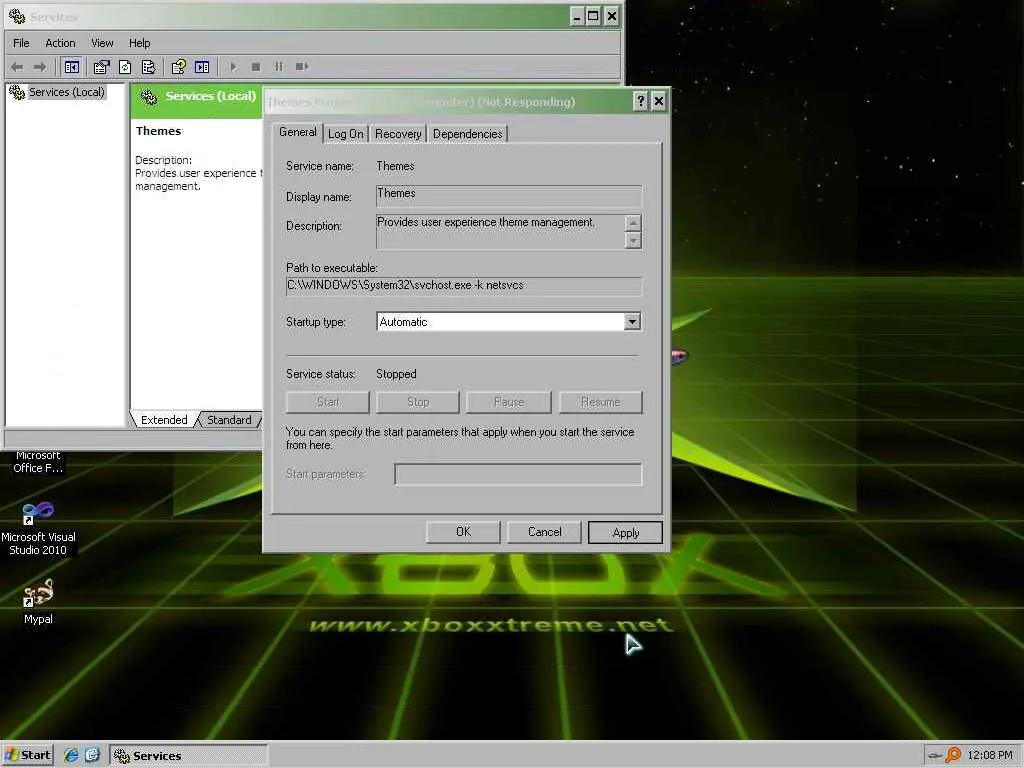1024x768 pixels.
Task: Click the Stop service button in dialog
Action: pyautogui.click(x=418, y=402)
